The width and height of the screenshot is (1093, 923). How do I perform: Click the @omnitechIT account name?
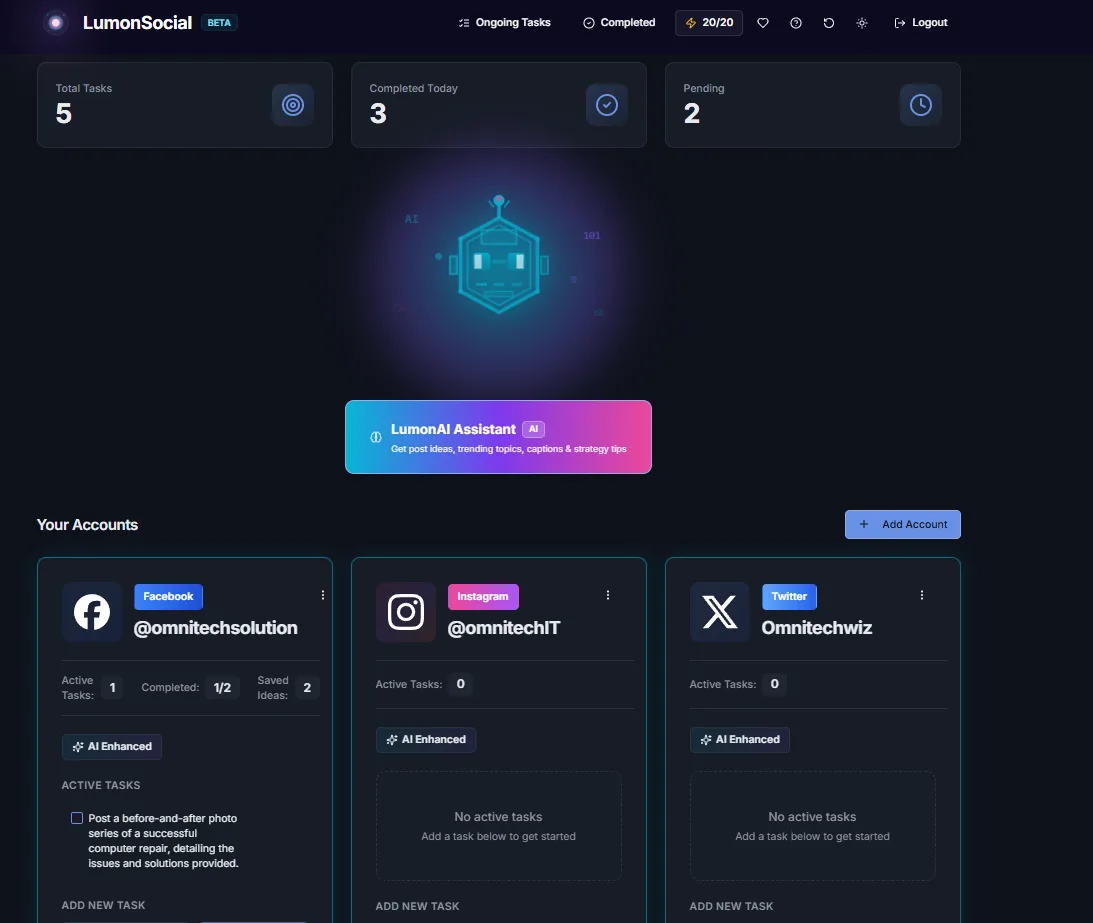point(504,628)
